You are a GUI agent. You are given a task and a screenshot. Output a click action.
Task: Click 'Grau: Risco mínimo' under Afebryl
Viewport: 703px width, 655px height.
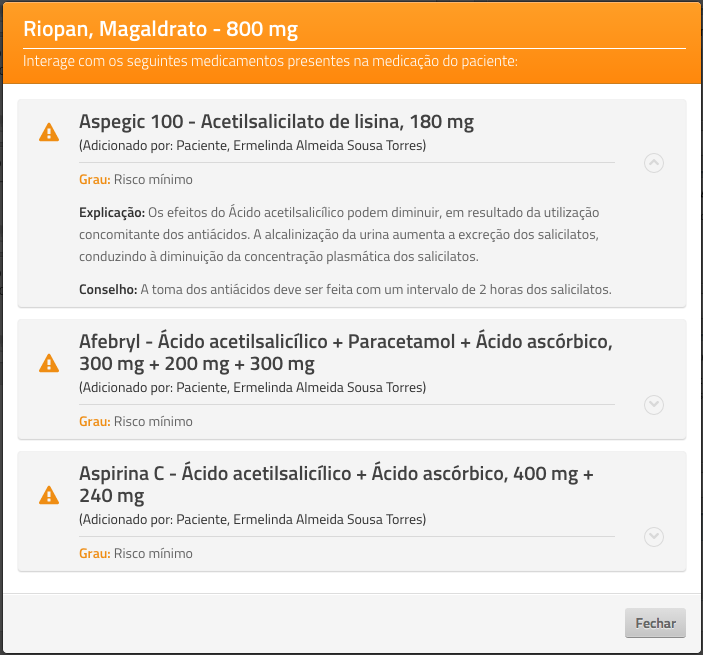(136, 421)
